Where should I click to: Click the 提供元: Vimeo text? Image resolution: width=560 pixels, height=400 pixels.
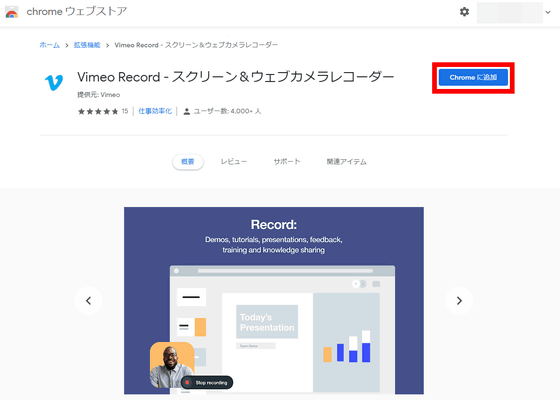(99, 95)
